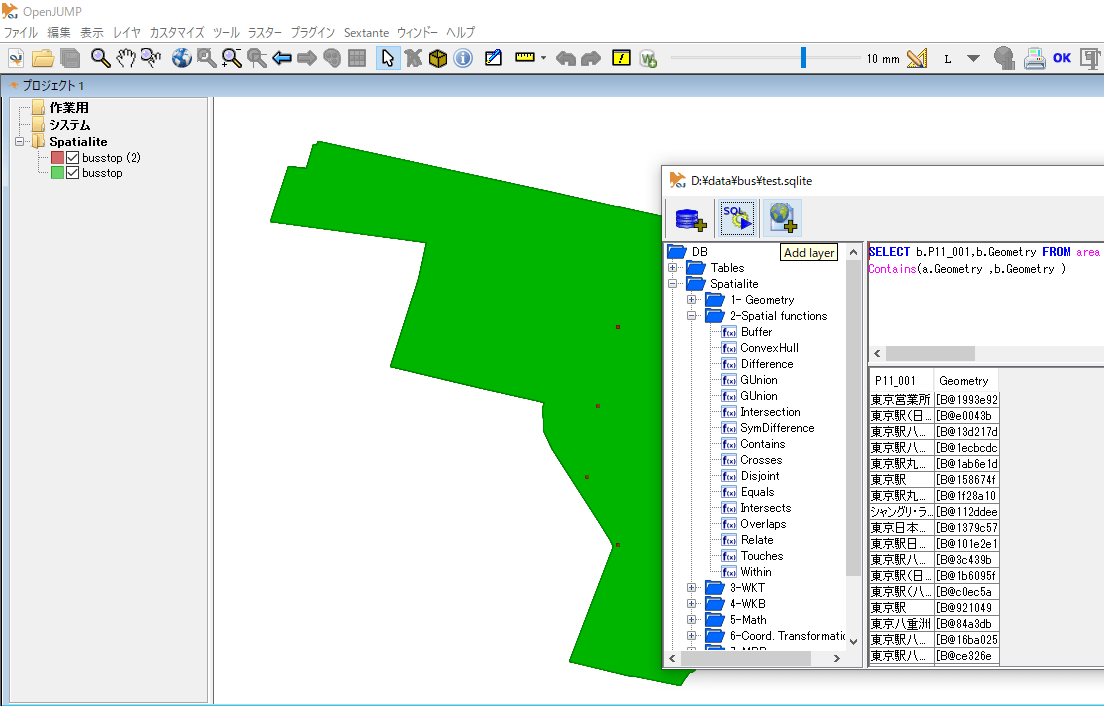Select the arrow cursor selection tool
This screenshot has width=1104, height=706.
point(388,58)
